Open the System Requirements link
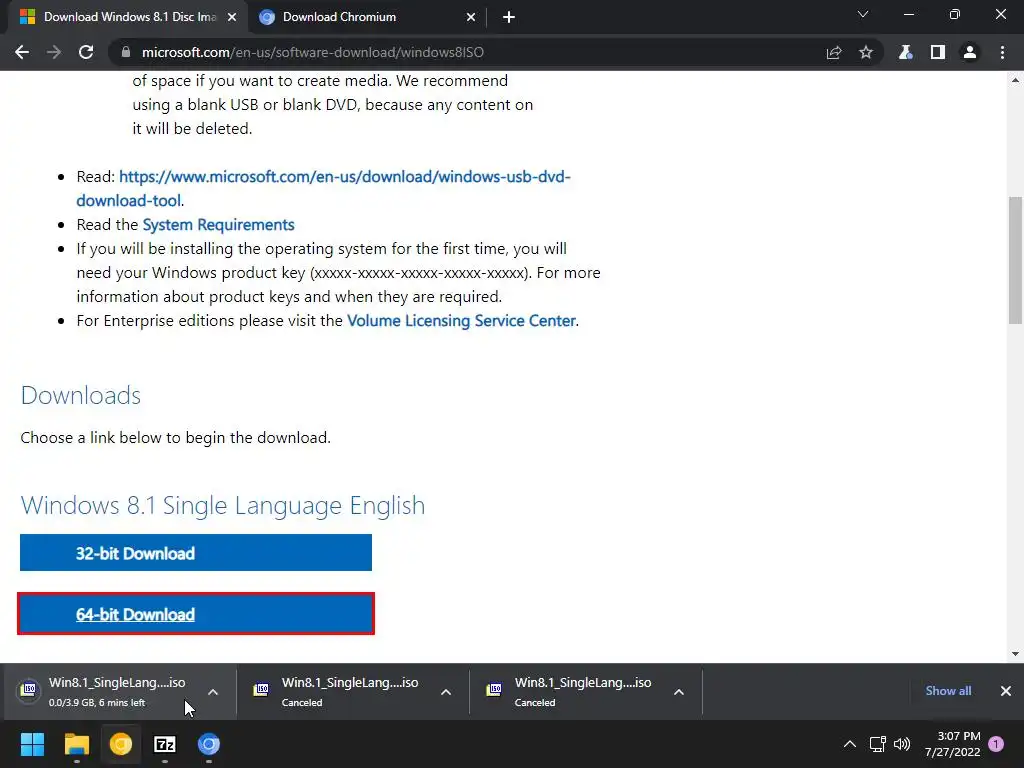The image size is (1024, 768). point(218,225)
